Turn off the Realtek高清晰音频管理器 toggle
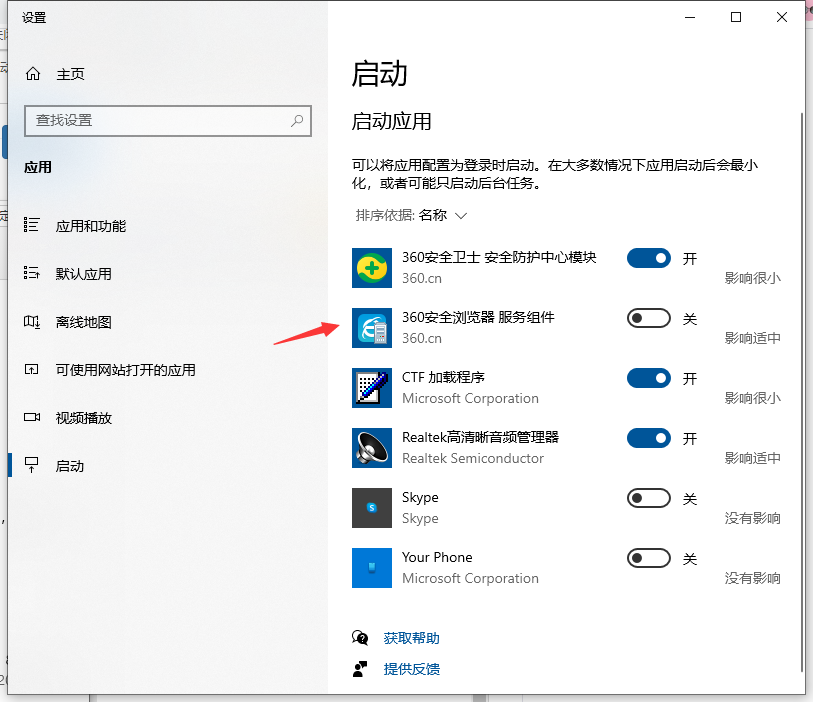The image size is (813, 702). click(648, 438)
